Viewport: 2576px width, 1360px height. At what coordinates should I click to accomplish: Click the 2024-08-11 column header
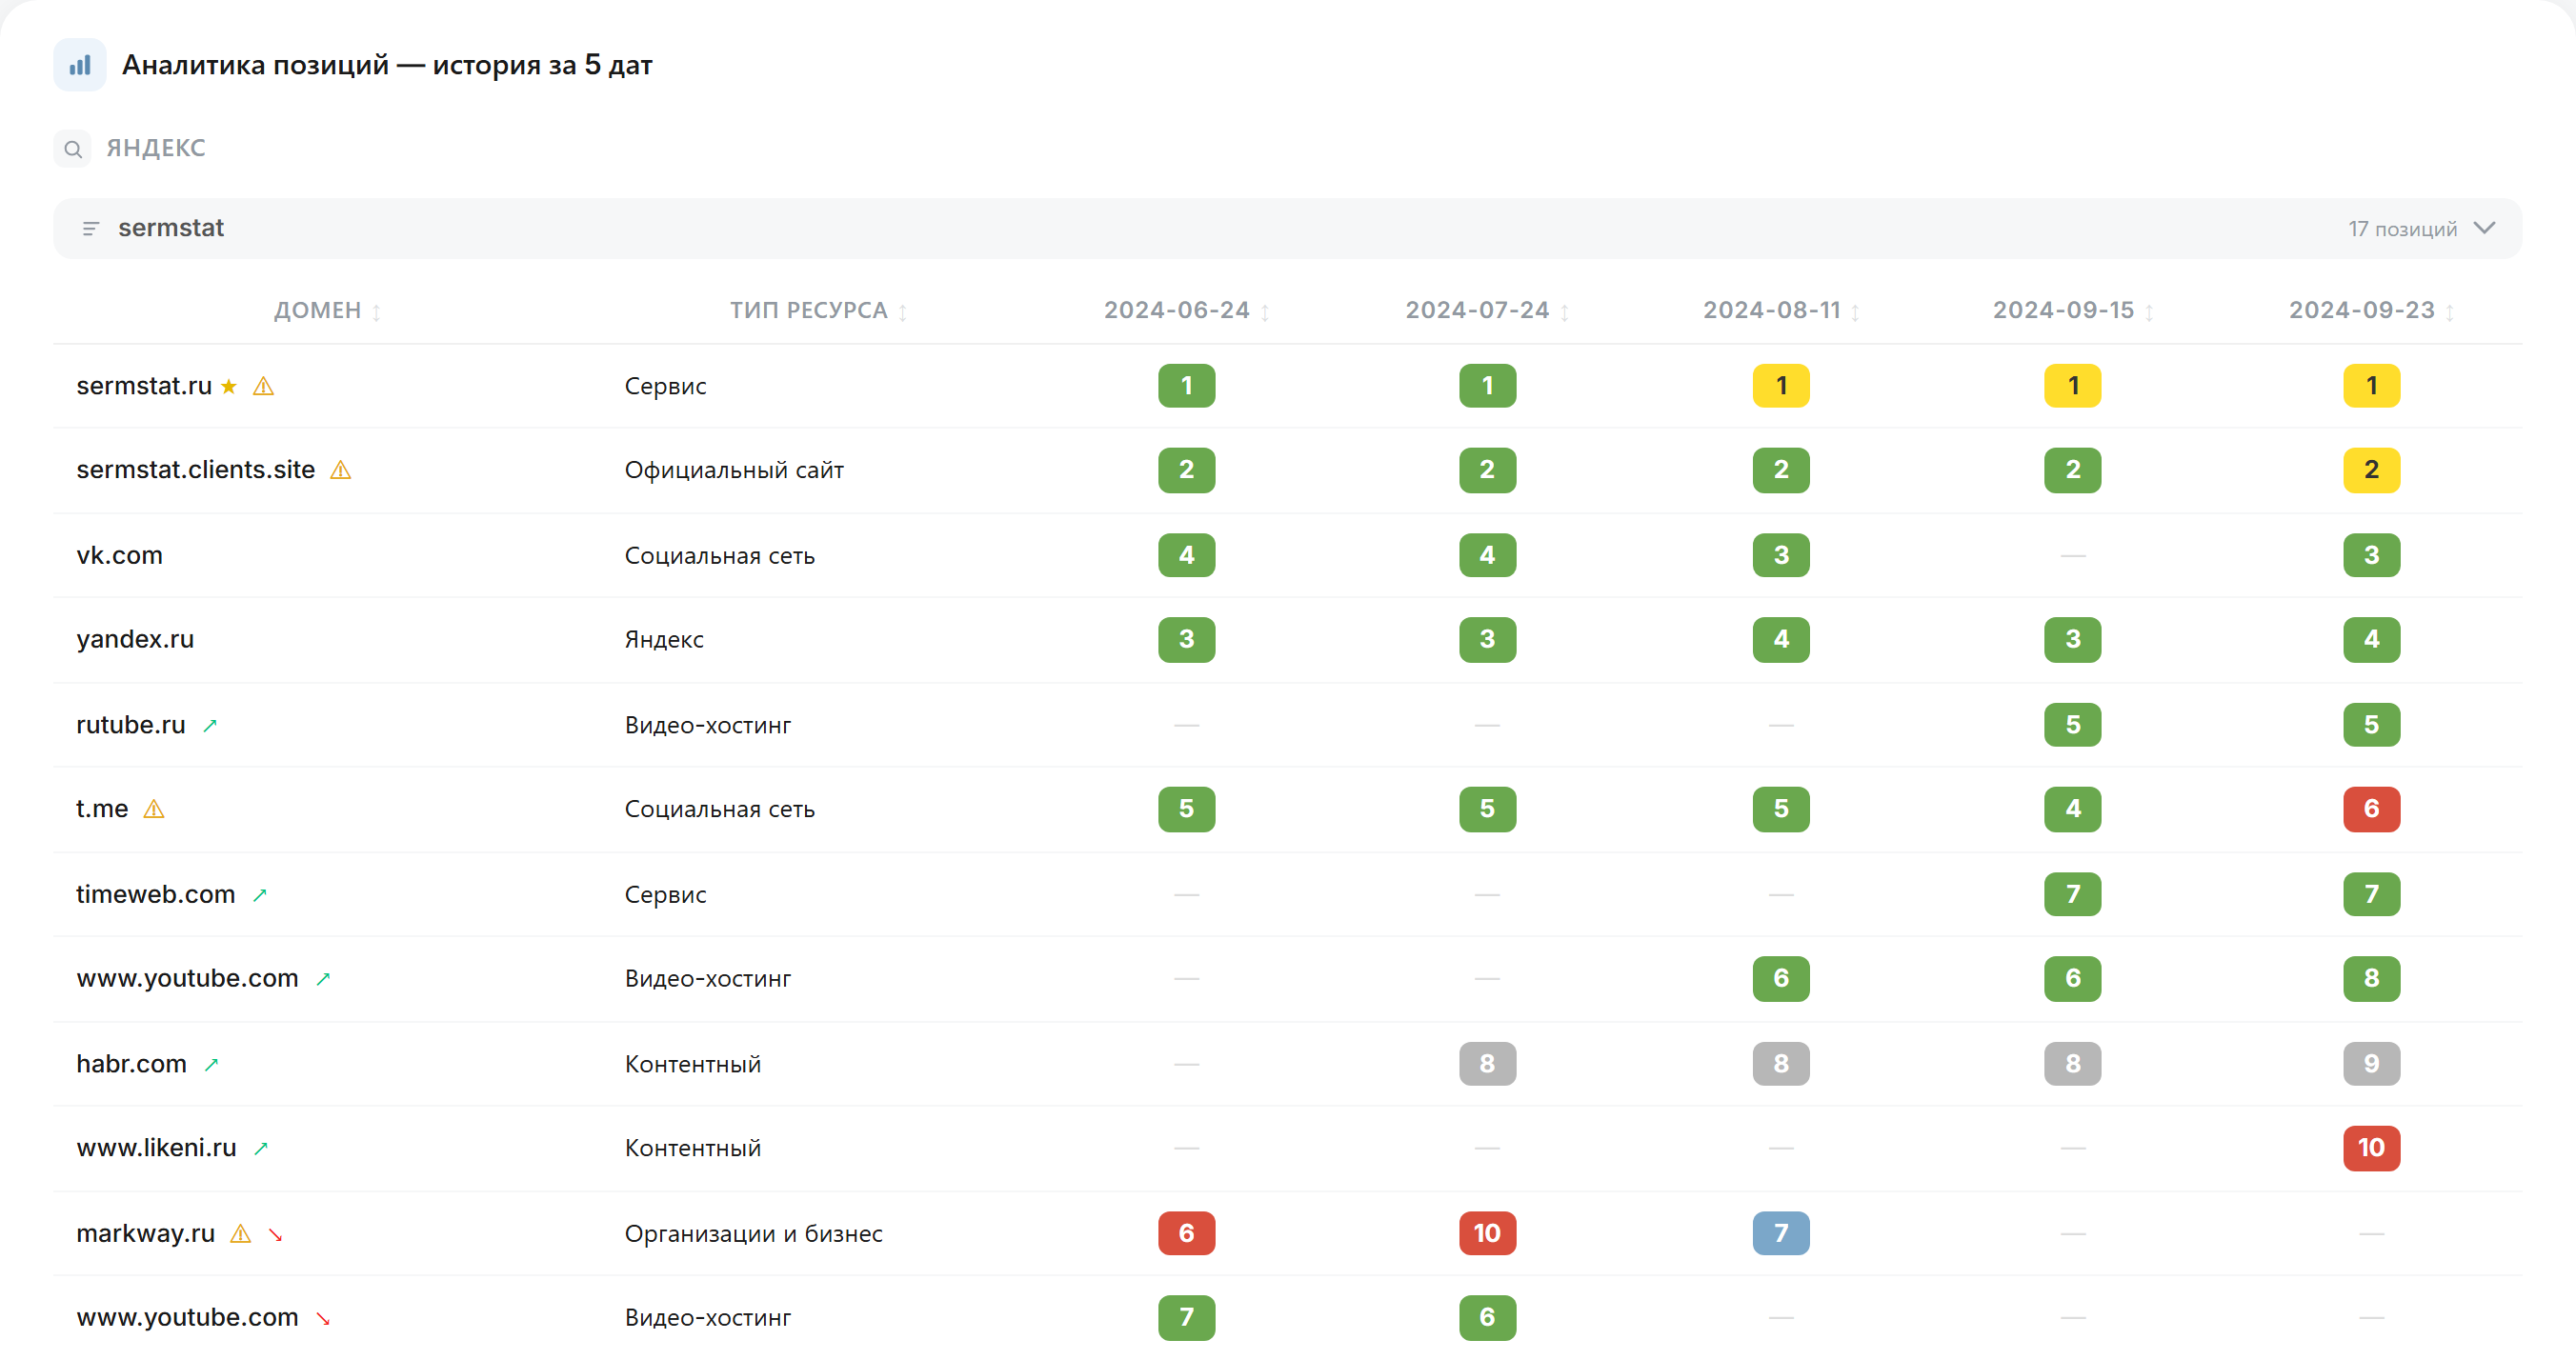point(1772,310)
